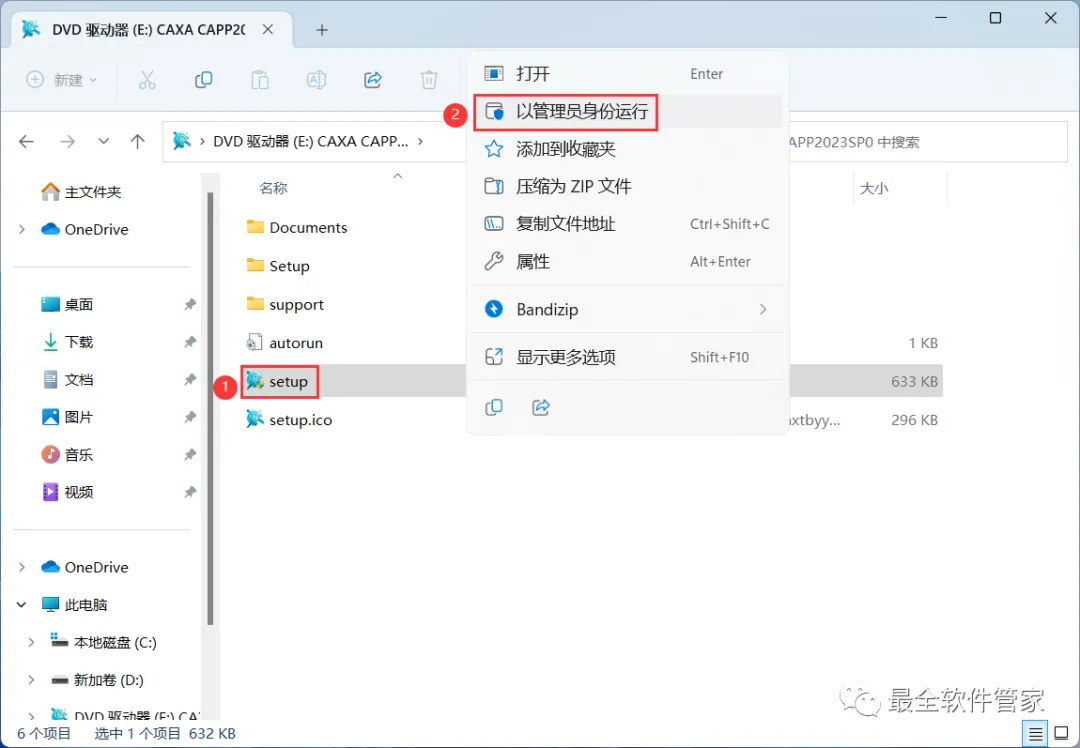Image resolution: width=1080 pixels, height=748 pixels.
Task: Expand 新加卷 (D:) tree node
Action: (31, 680)
